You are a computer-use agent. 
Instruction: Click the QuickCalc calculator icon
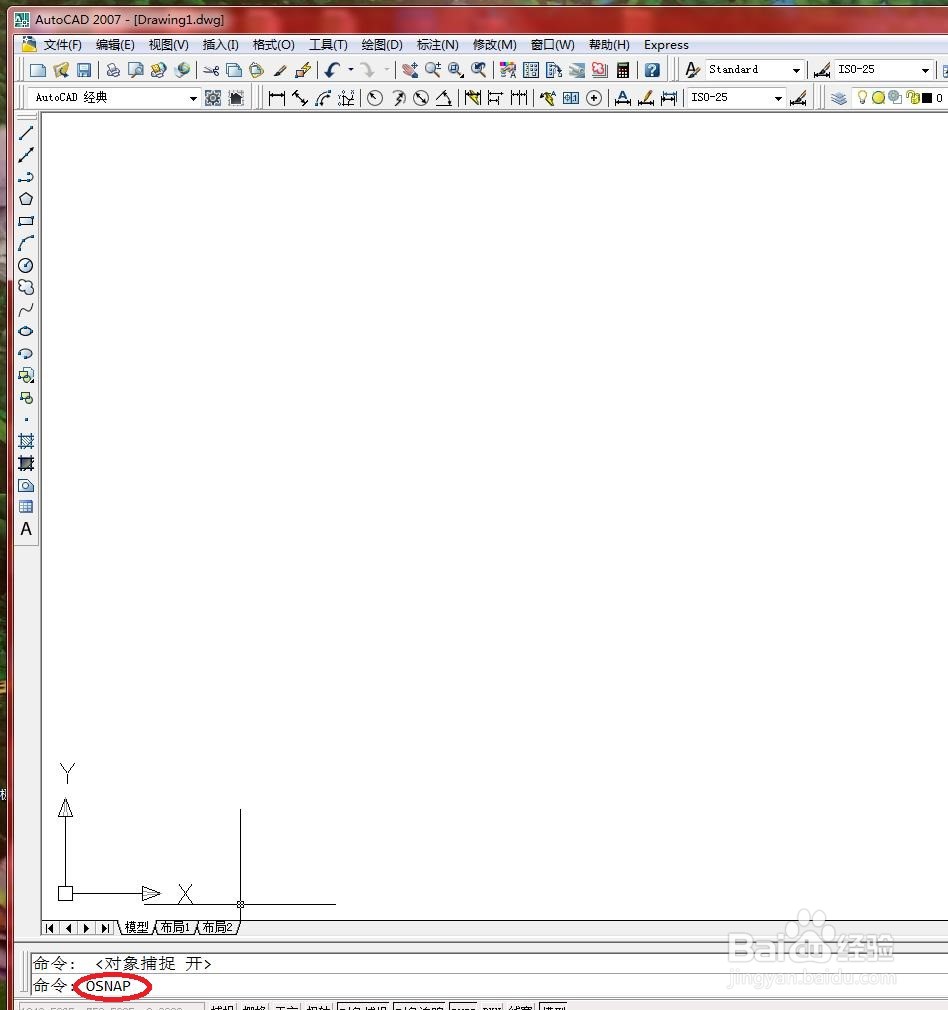point(623,70)
